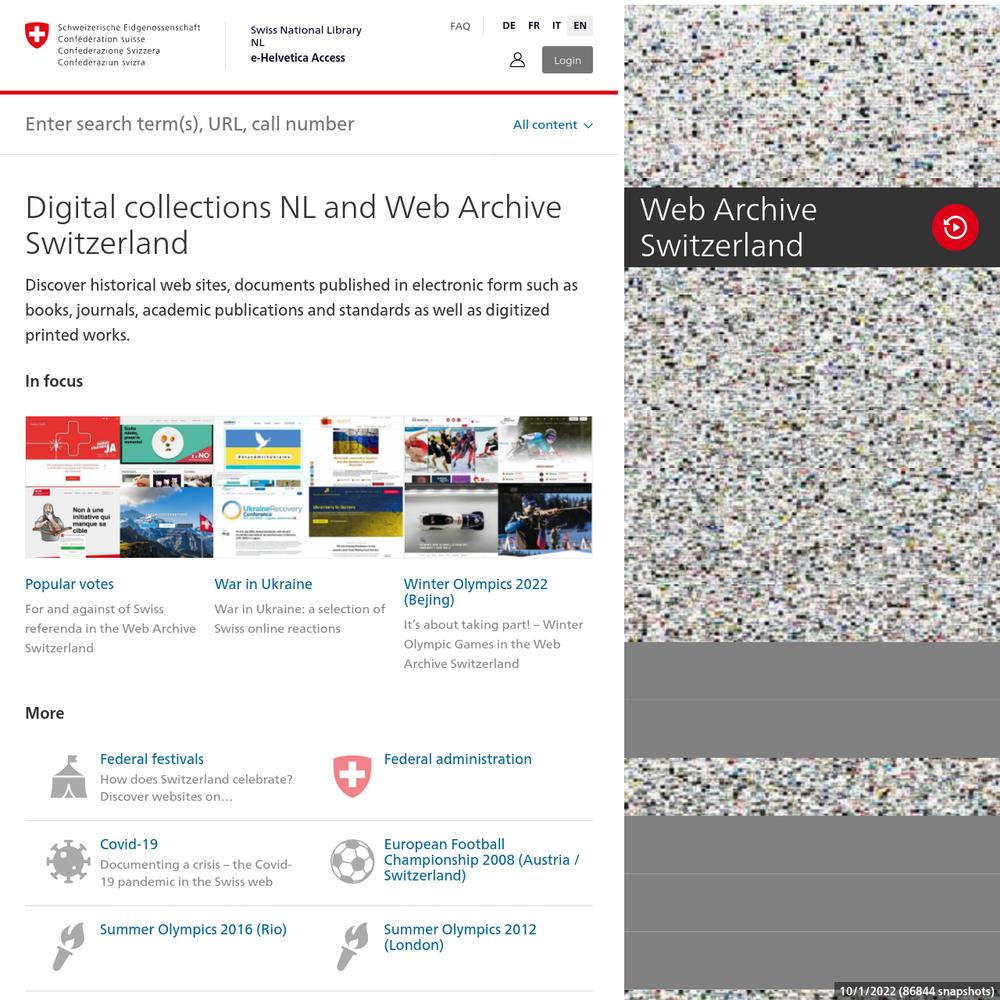The height and width of the screenshot is (1000, 1000).
Task: Click the Swiss Confederation coat of arms logo
Action: point(36,35)
